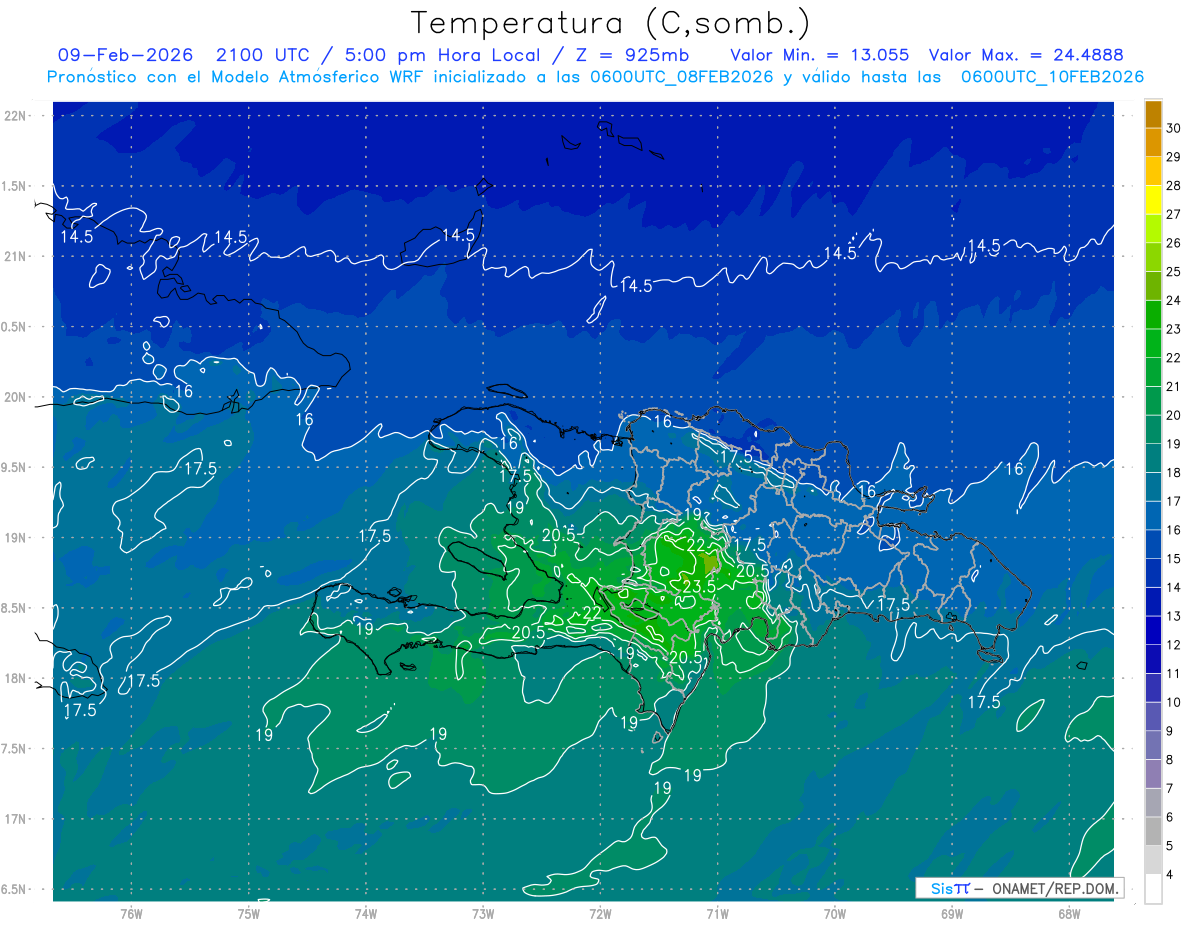The width and height of the screenshot is (1200, 927).
Task: Click the "71W" longitude axis label
Action: pyautogui.click(x=717, y=914)
